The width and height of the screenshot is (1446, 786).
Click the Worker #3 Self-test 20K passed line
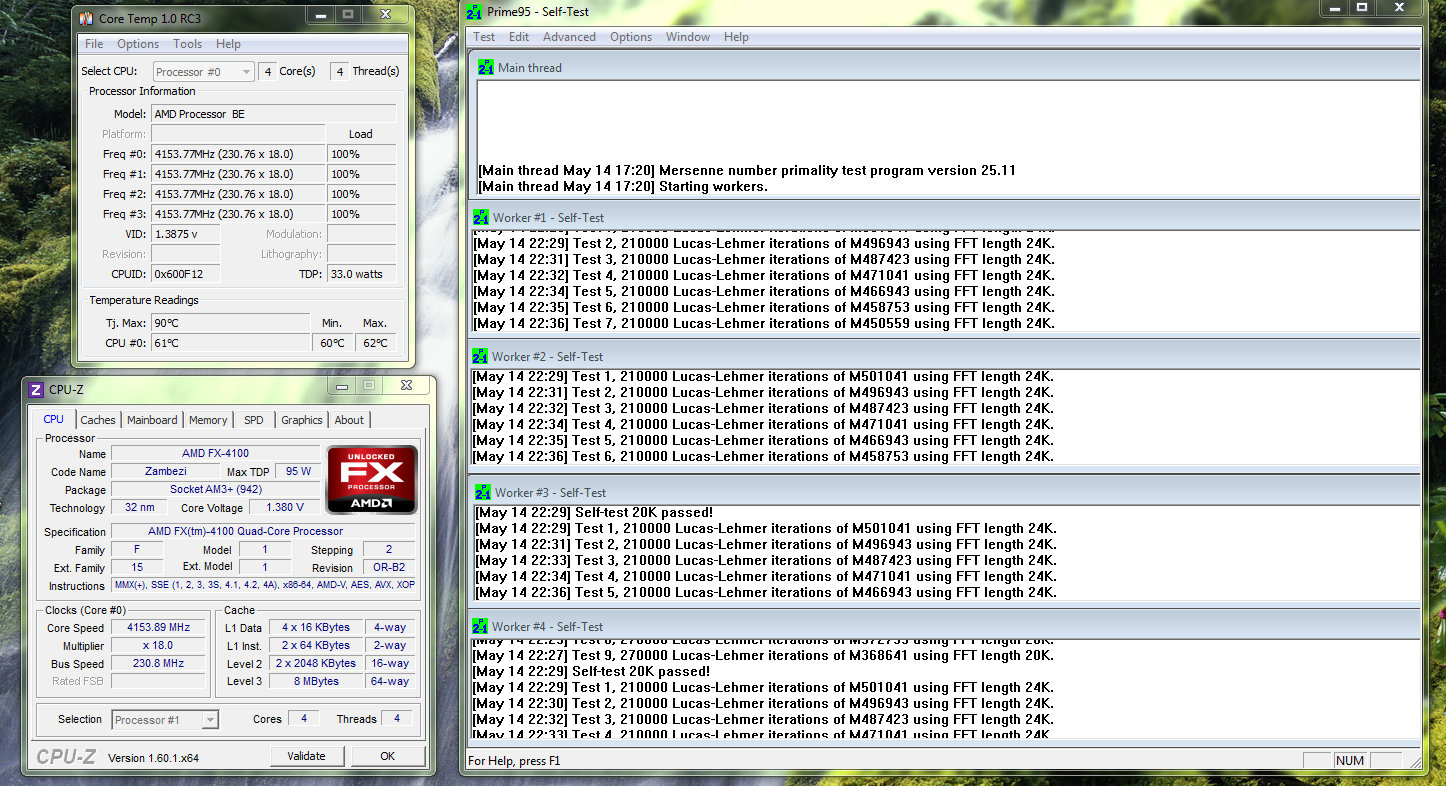point(594,512)
